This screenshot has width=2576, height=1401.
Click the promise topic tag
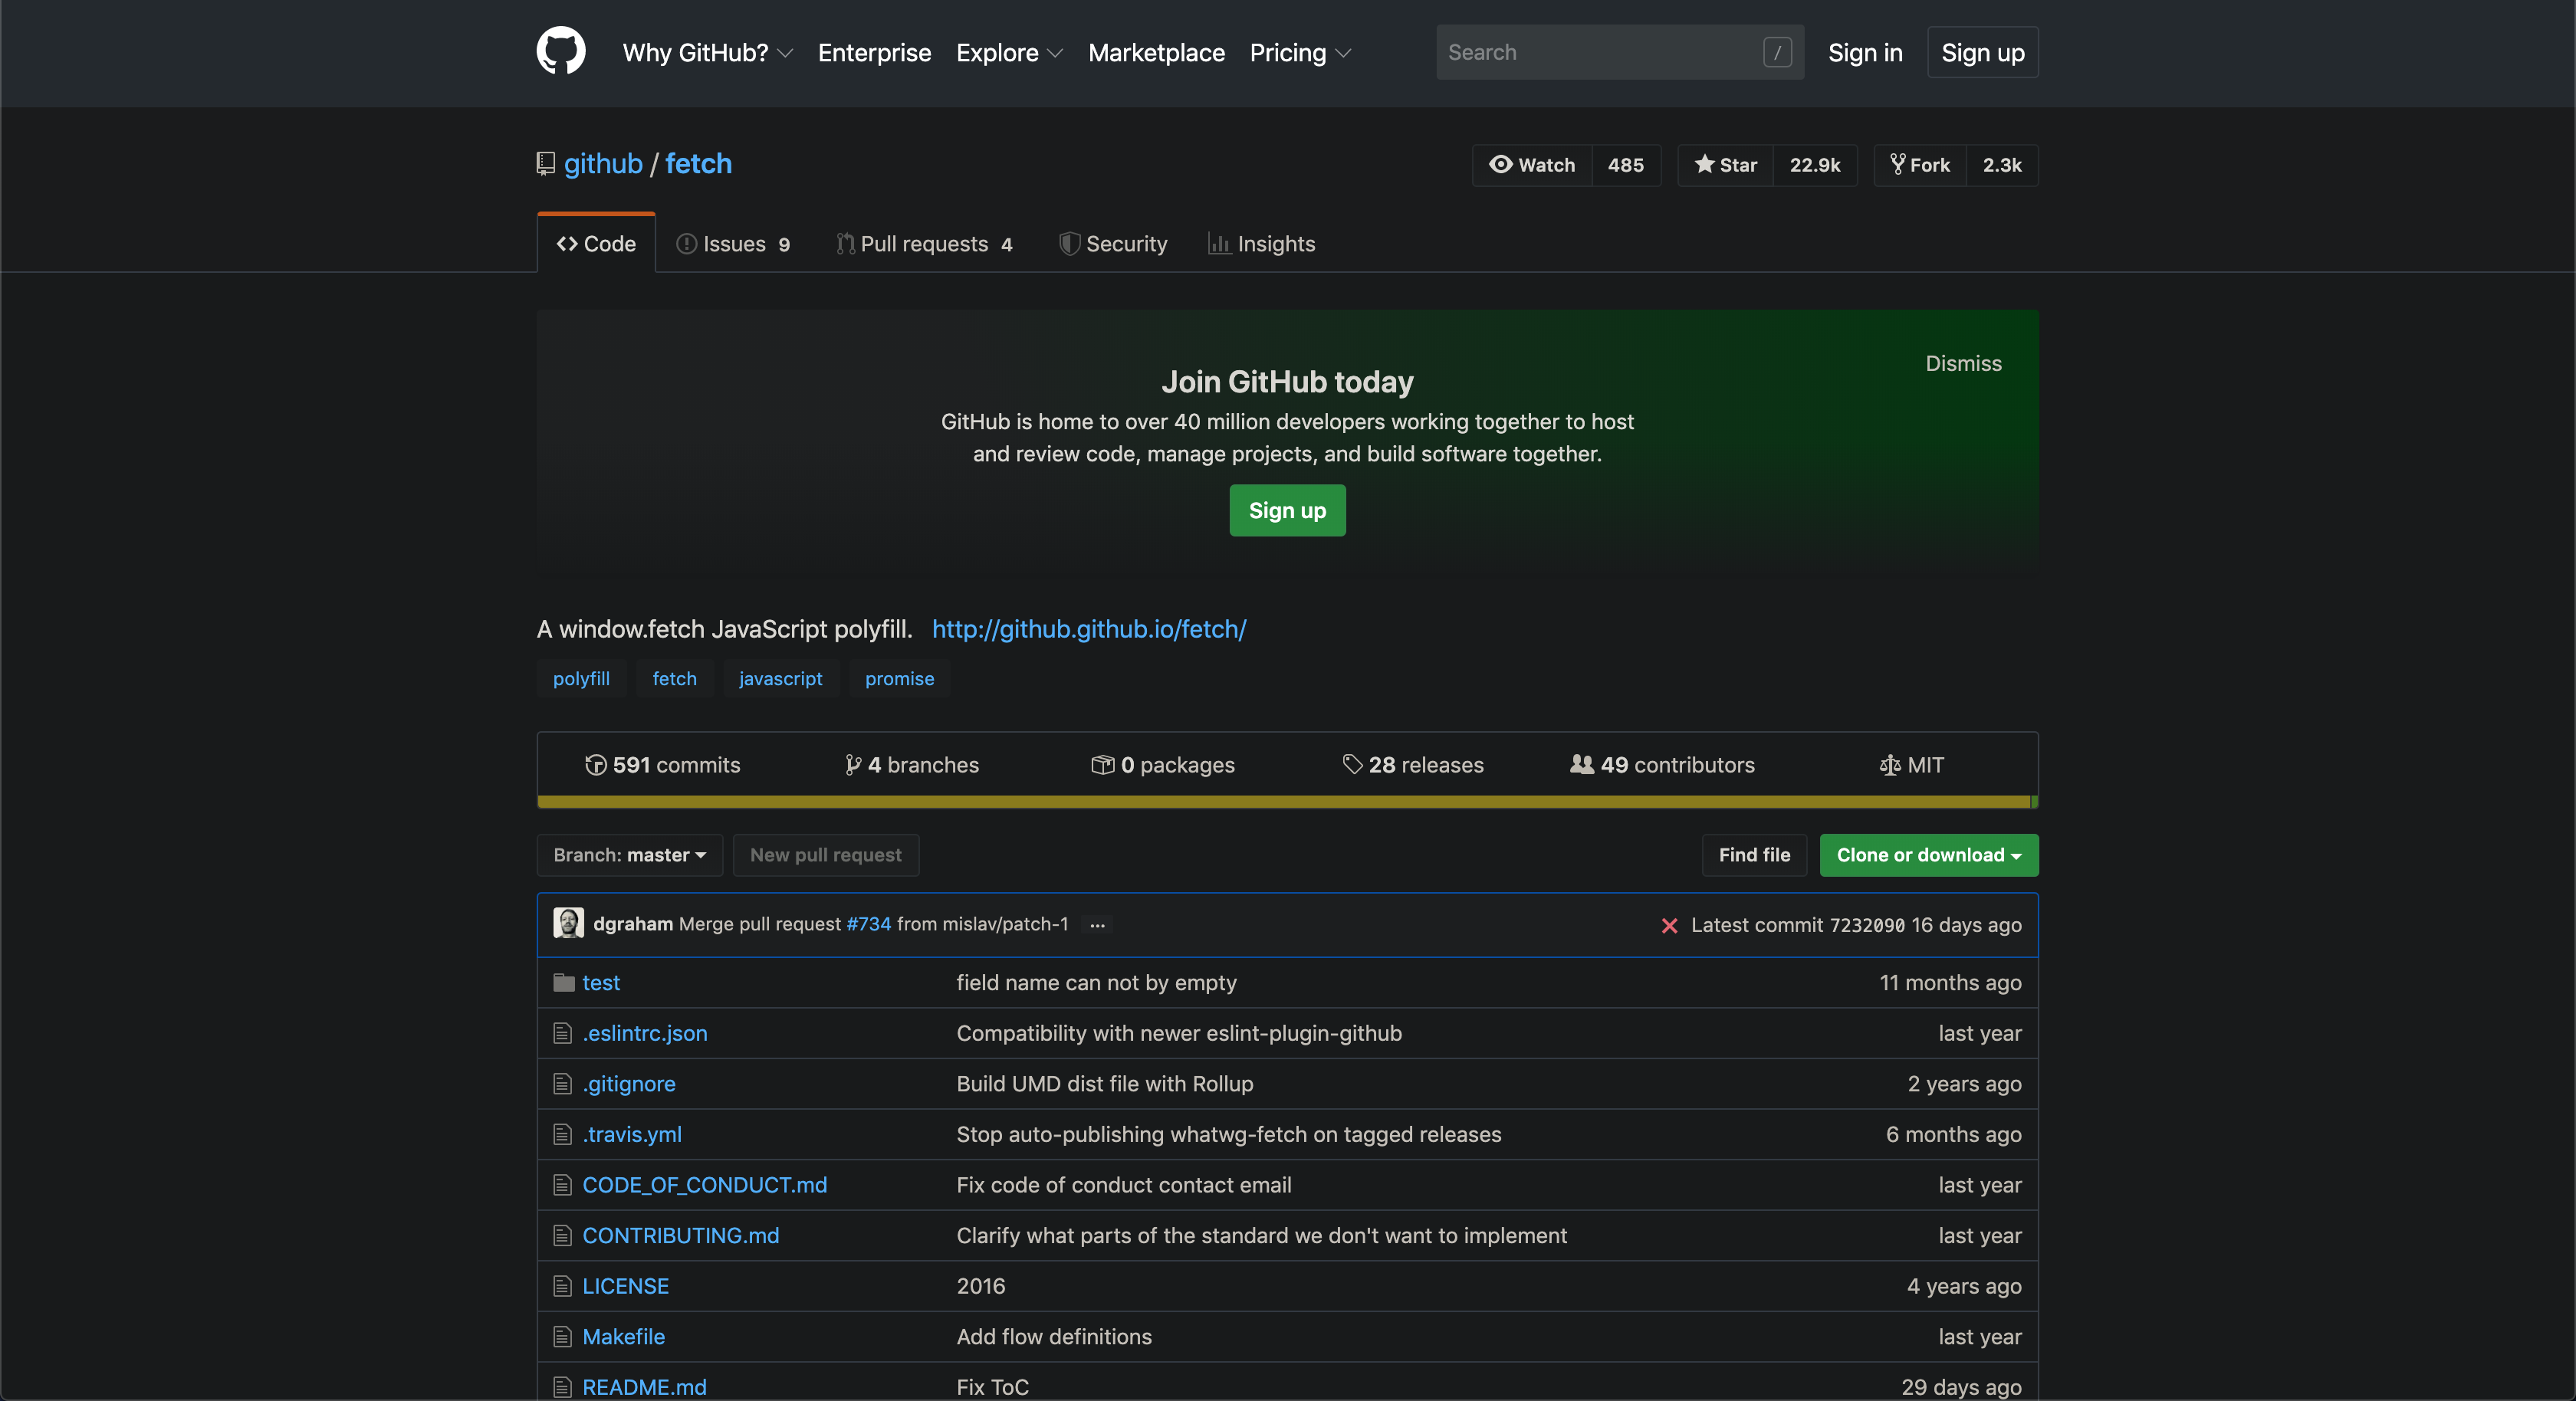click(899, 679)
